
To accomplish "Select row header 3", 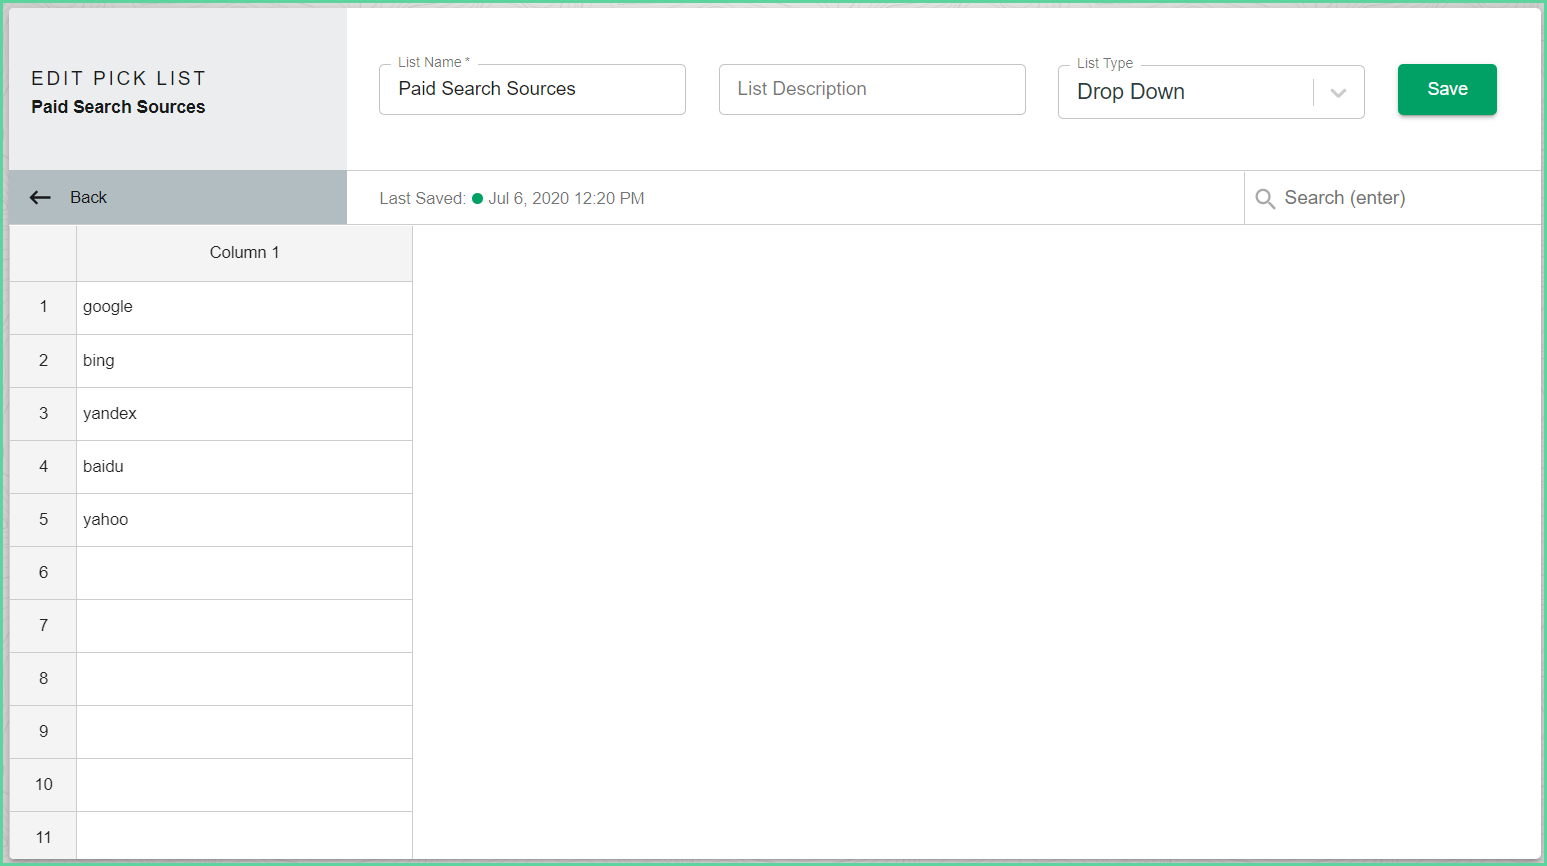I will coord(43,414).
